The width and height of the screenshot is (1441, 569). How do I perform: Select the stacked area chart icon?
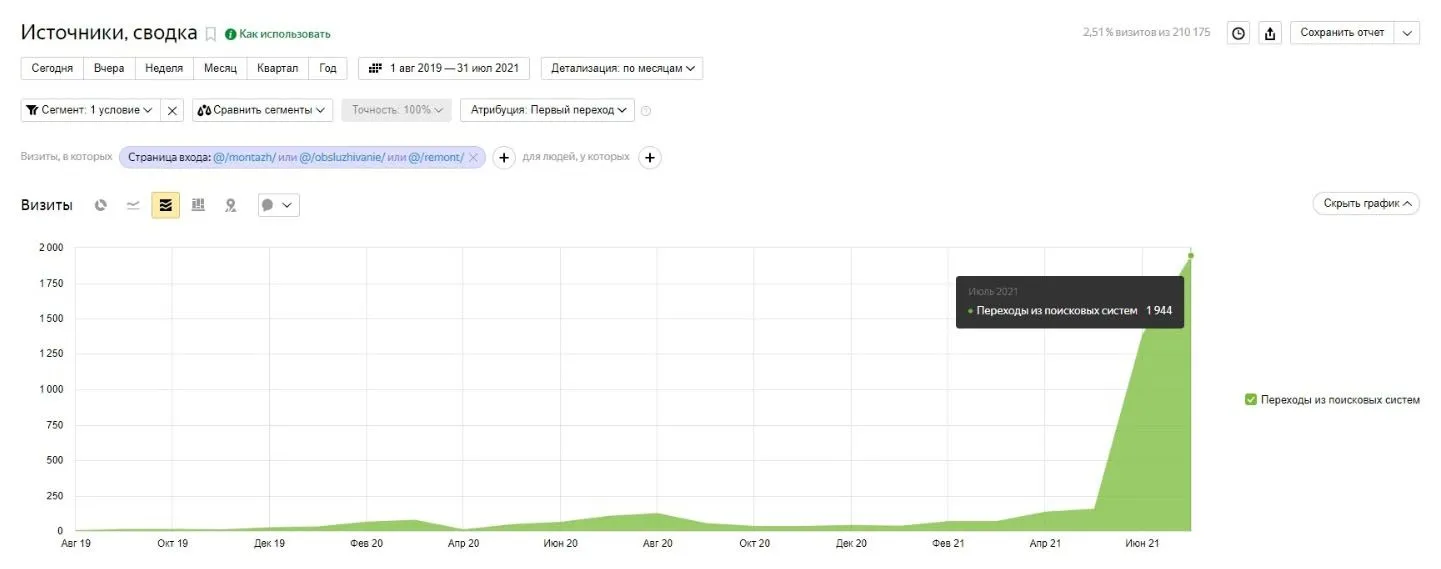pyautogui.click(x=166, y=205)
